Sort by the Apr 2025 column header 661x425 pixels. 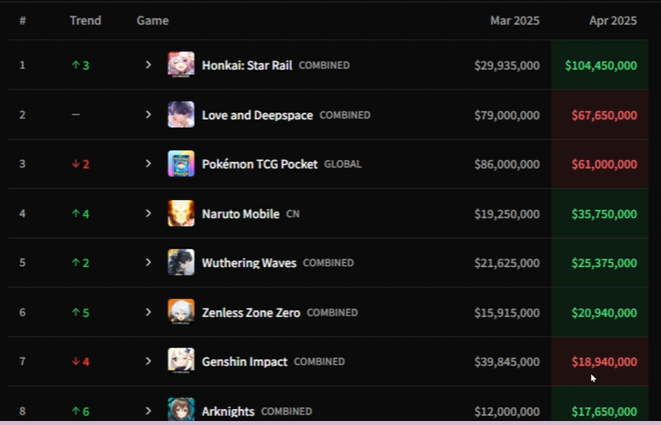613,21
